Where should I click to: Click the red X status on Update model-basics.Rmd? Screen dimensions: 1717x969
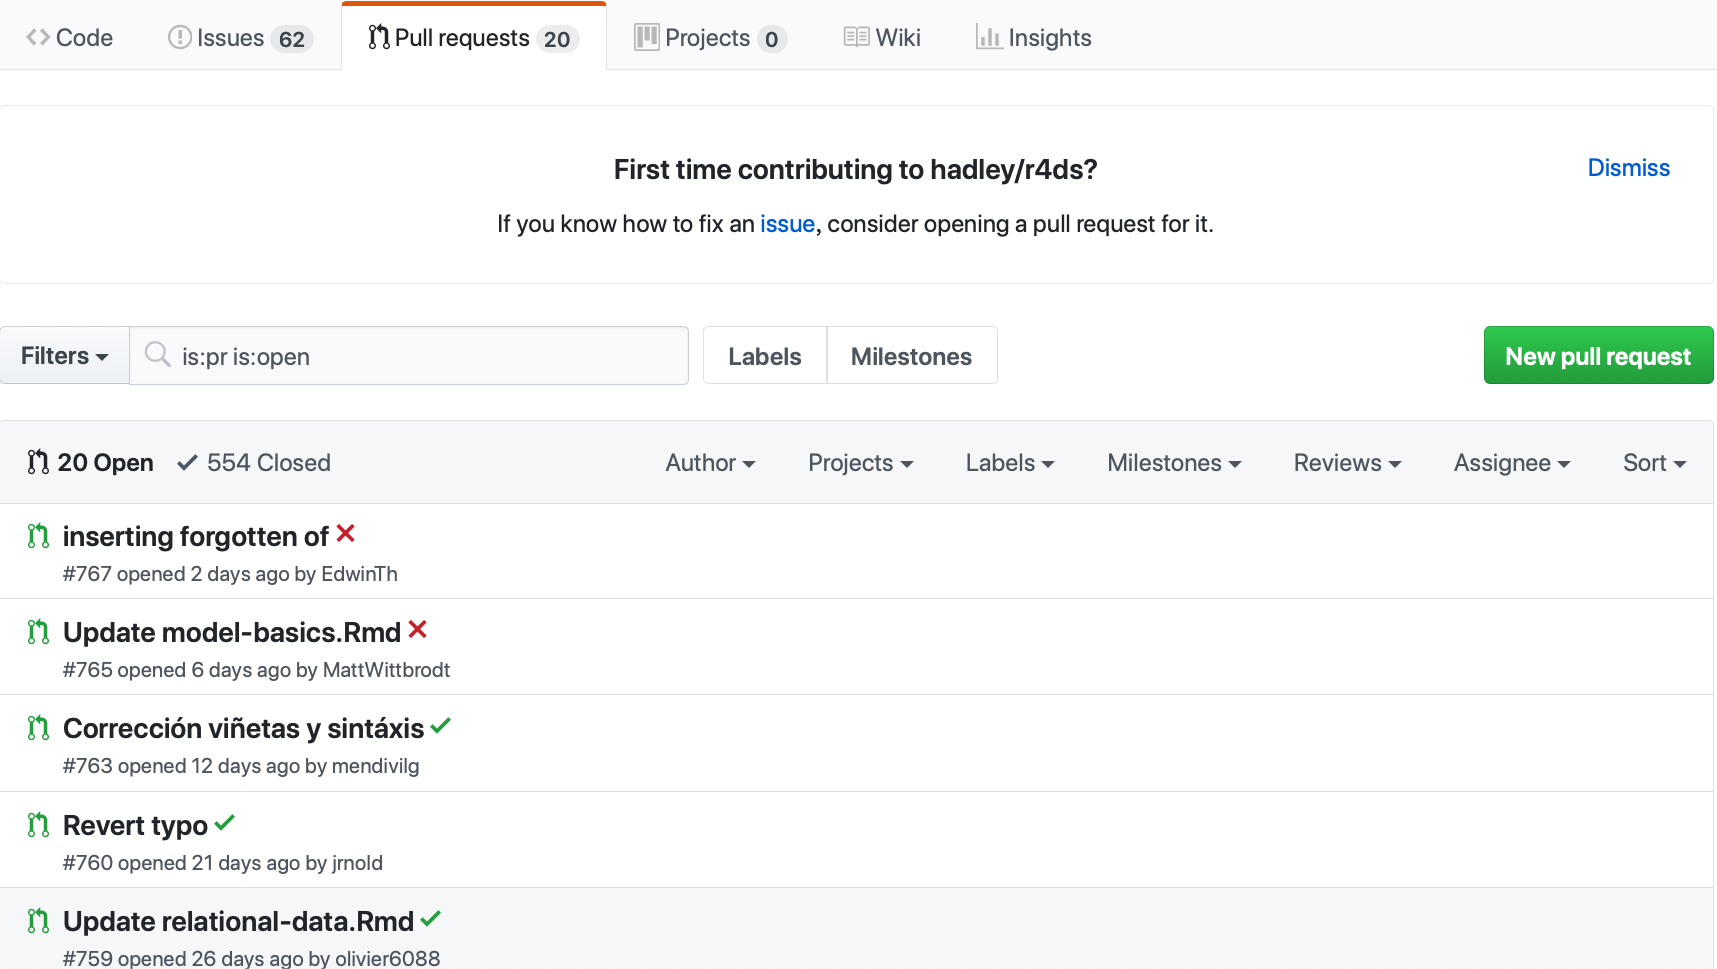[x=418, y=630]
